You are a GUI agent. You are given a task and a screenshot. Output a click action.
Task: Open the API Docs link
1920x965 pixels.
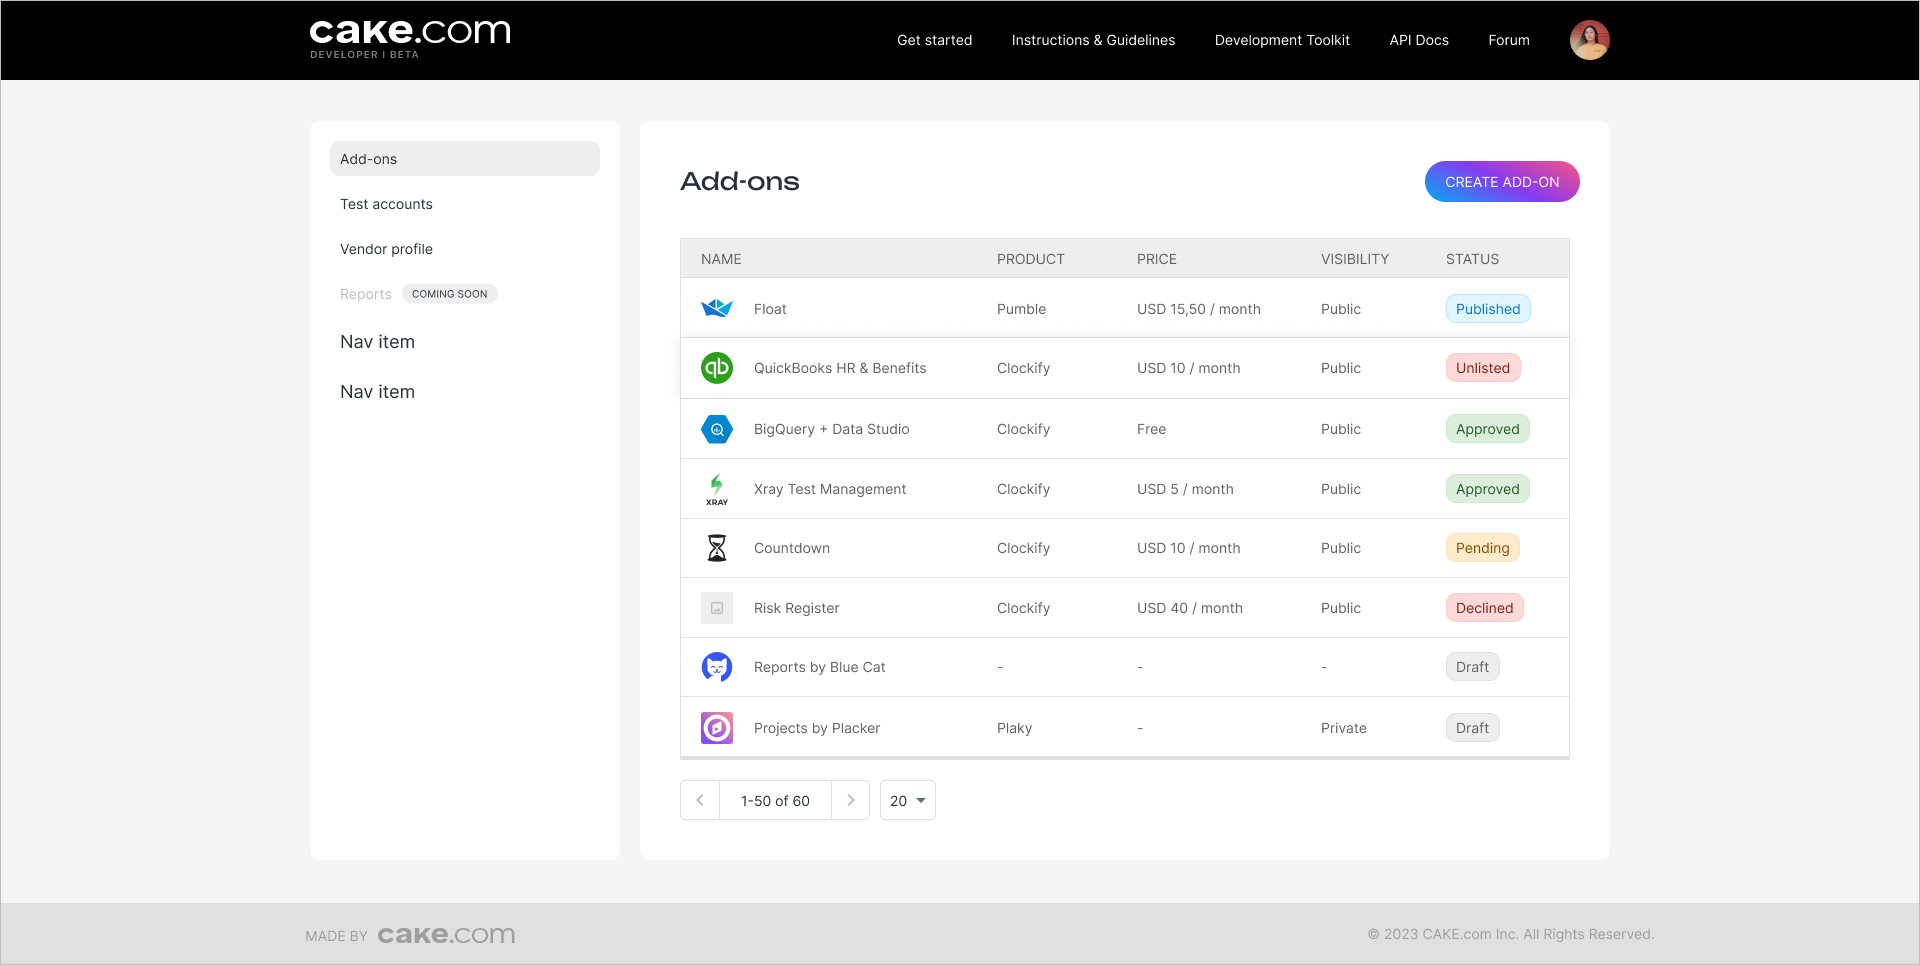click(1418, 40)
